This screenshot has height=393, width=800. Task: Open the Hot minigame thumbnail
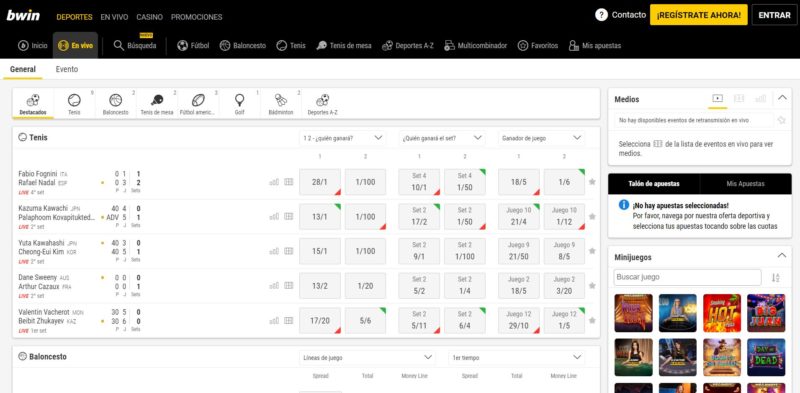pos(722,313)
